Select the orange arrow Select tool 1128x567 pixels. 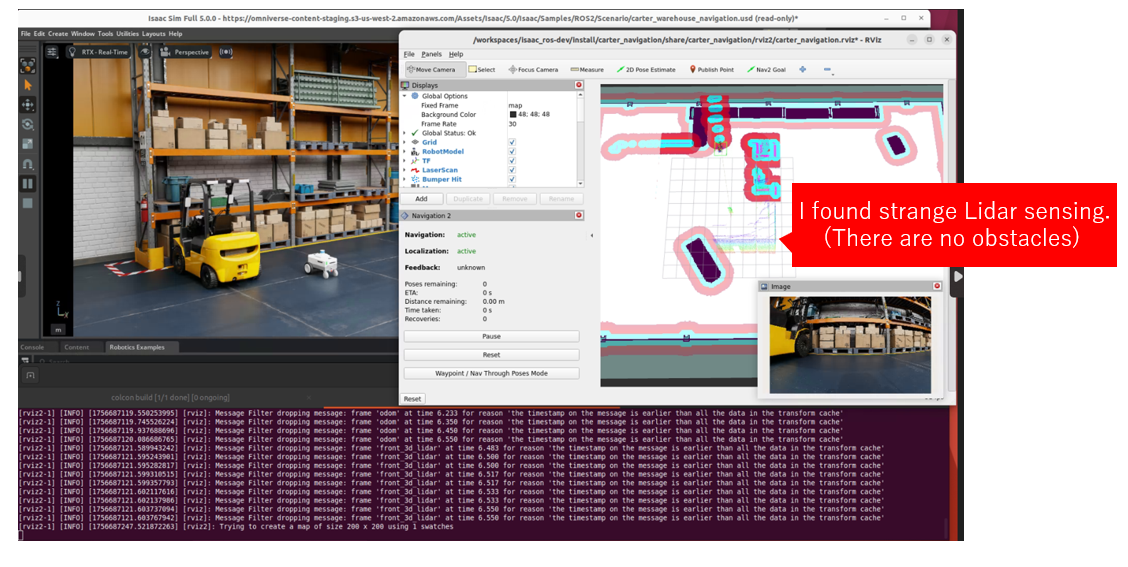click(x=27, y=85)
